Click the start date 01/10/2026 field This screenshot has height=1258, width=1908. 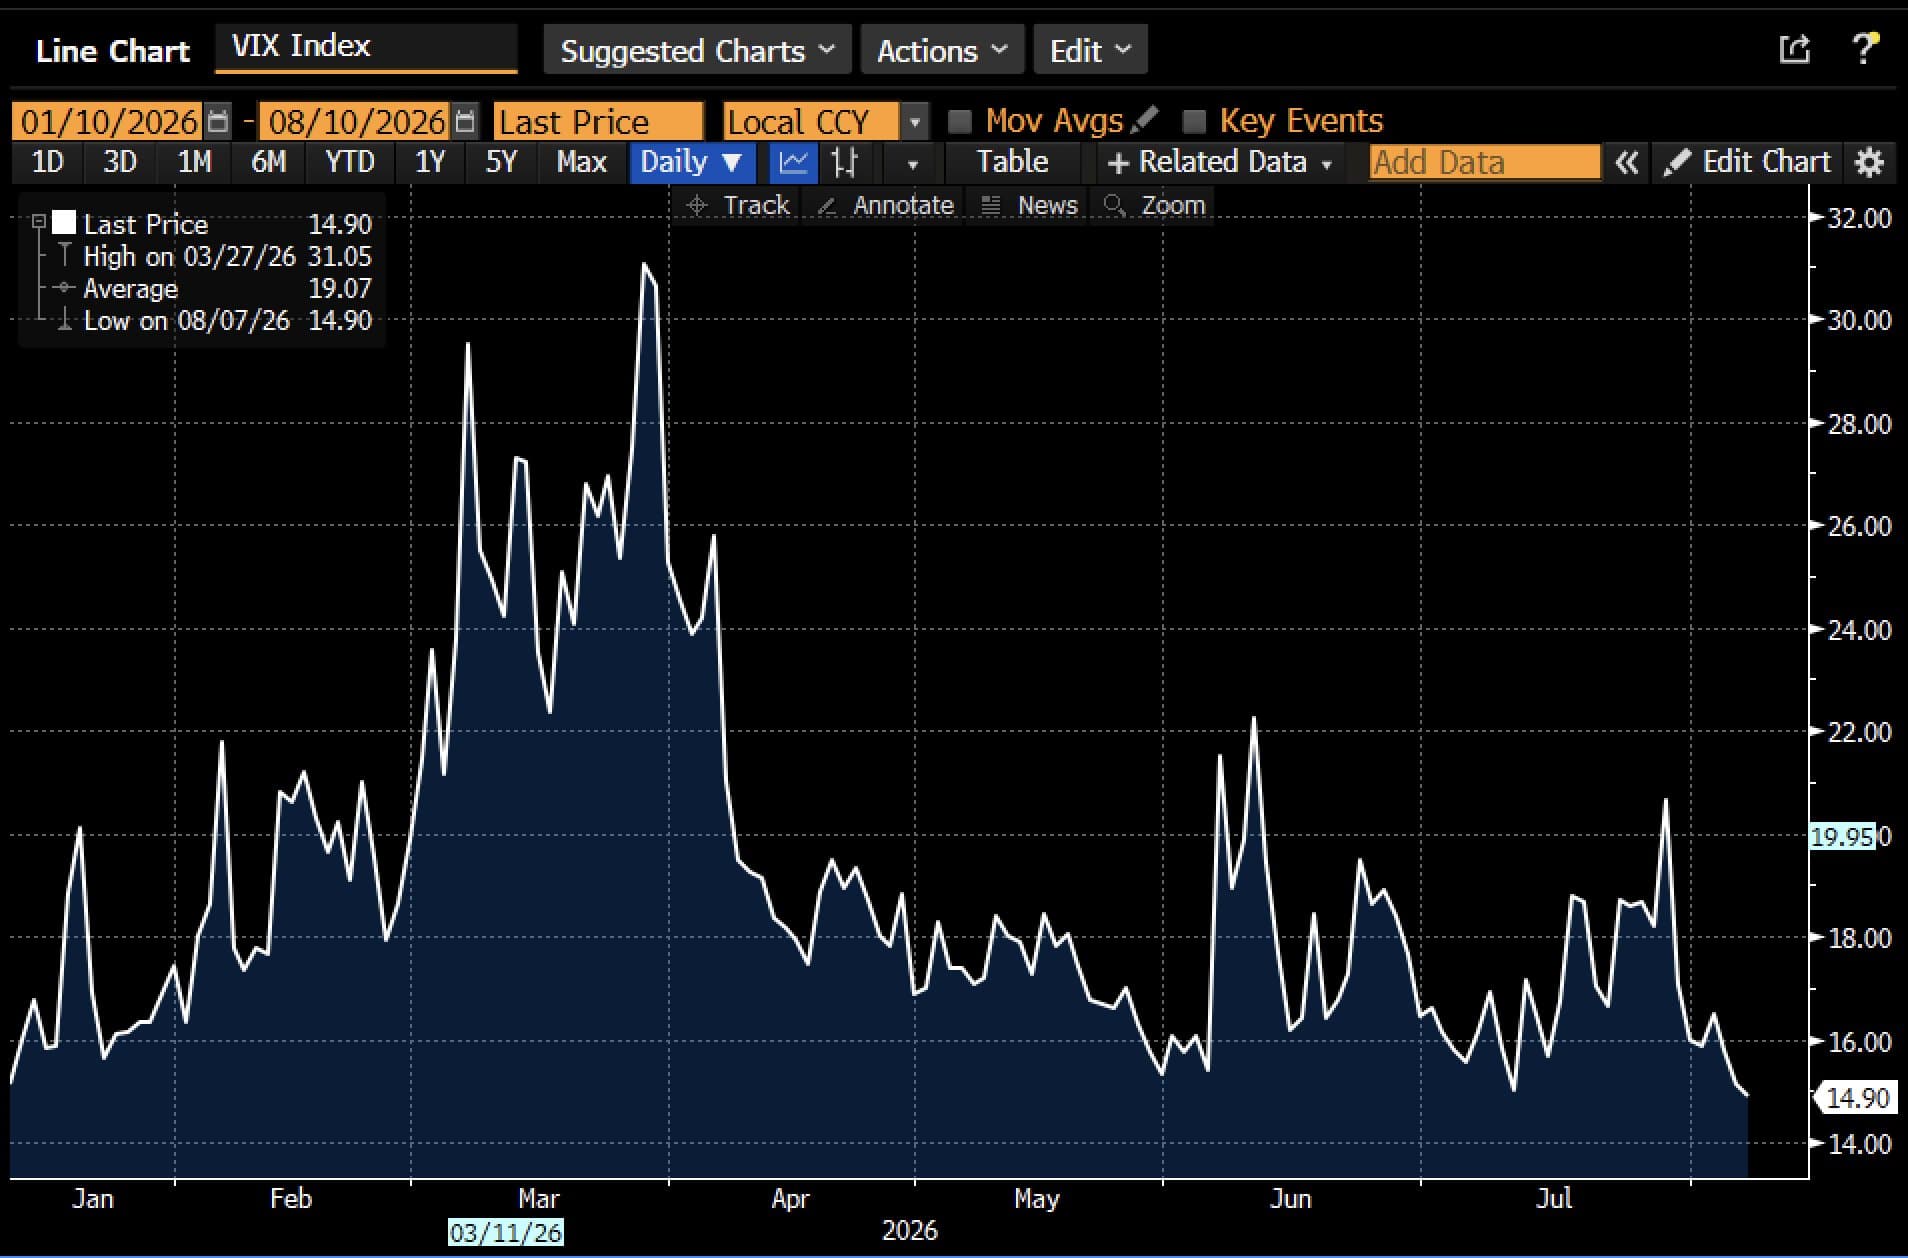click(108, 122)
